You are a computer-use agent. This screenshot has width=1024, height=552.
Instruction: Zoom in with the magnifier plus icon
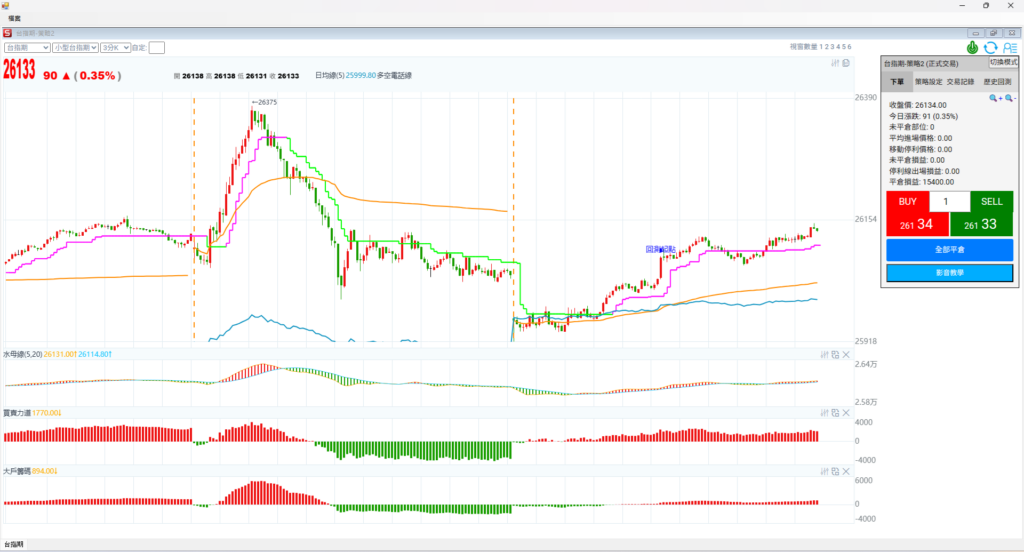(995, 98)
